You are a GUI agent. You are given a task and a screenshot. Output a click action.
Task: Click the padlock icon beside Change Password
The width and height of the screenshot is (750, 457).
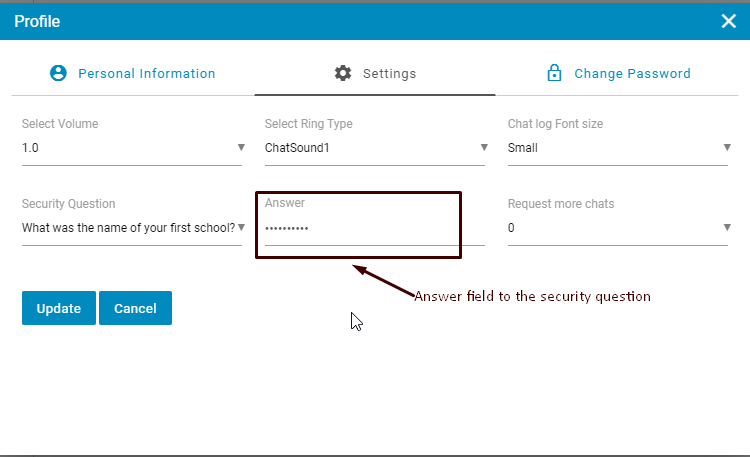[553, 73]
